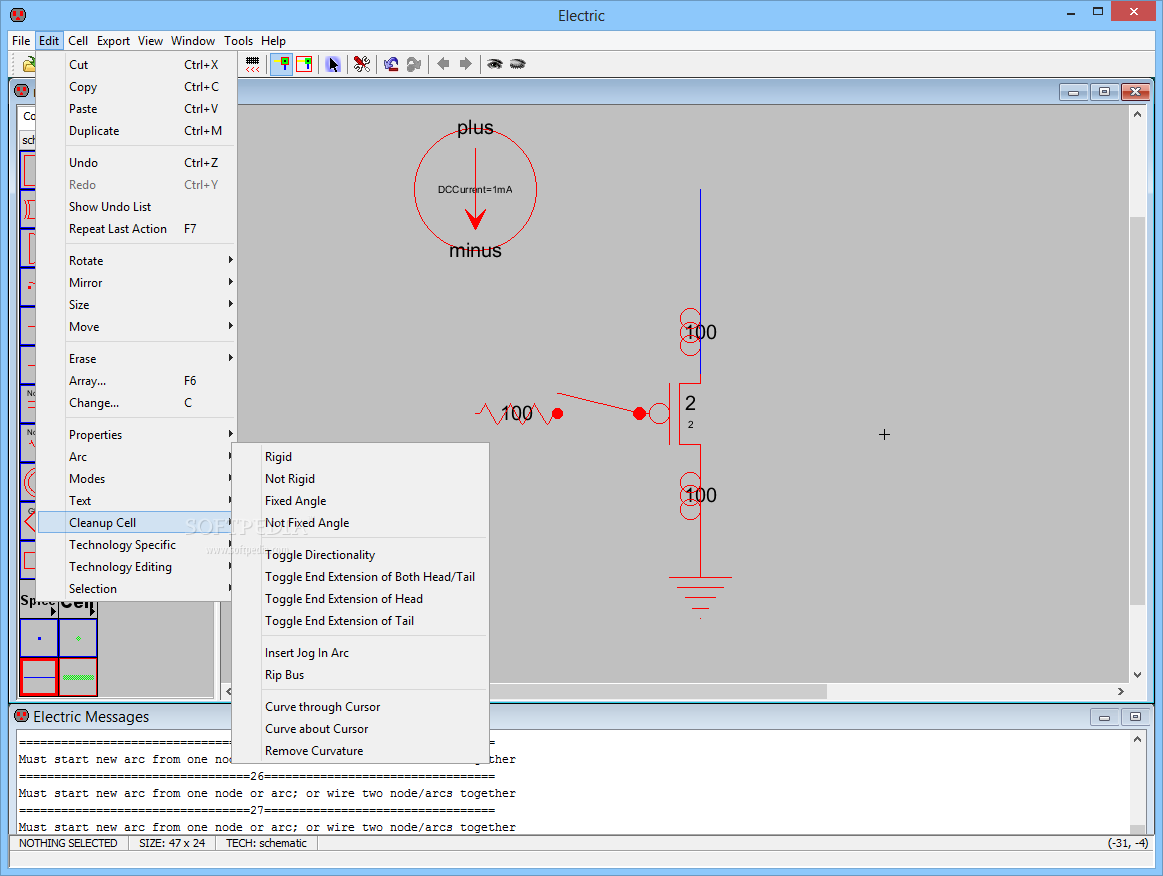
Task: Select the click/zoom/wire mode icon
Action: click(x=282, y=65)
